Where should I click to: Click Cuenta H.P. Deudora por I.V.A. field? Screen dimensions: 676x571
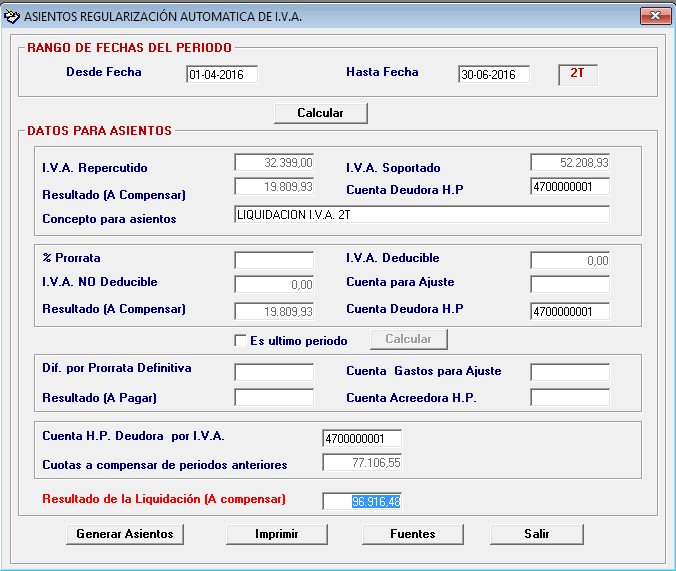pos(362,438)
